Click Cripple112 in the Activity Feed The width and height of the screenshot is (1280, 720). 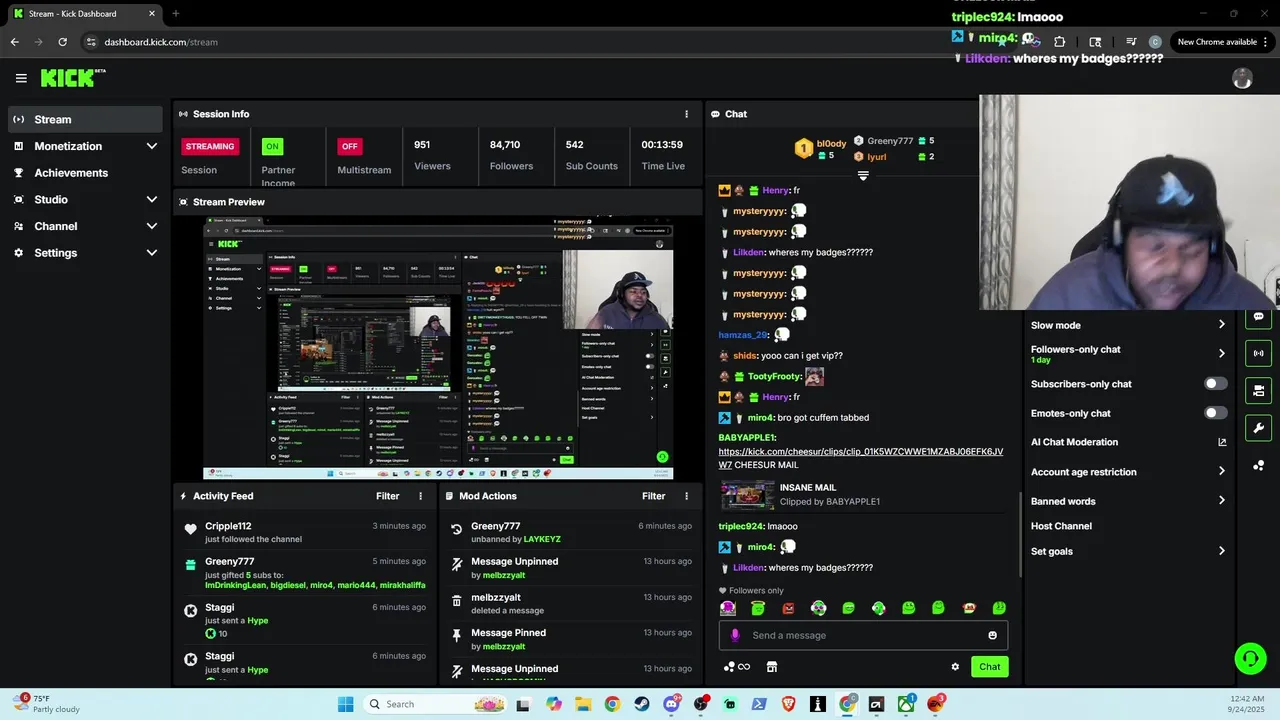tap(228, 526)
